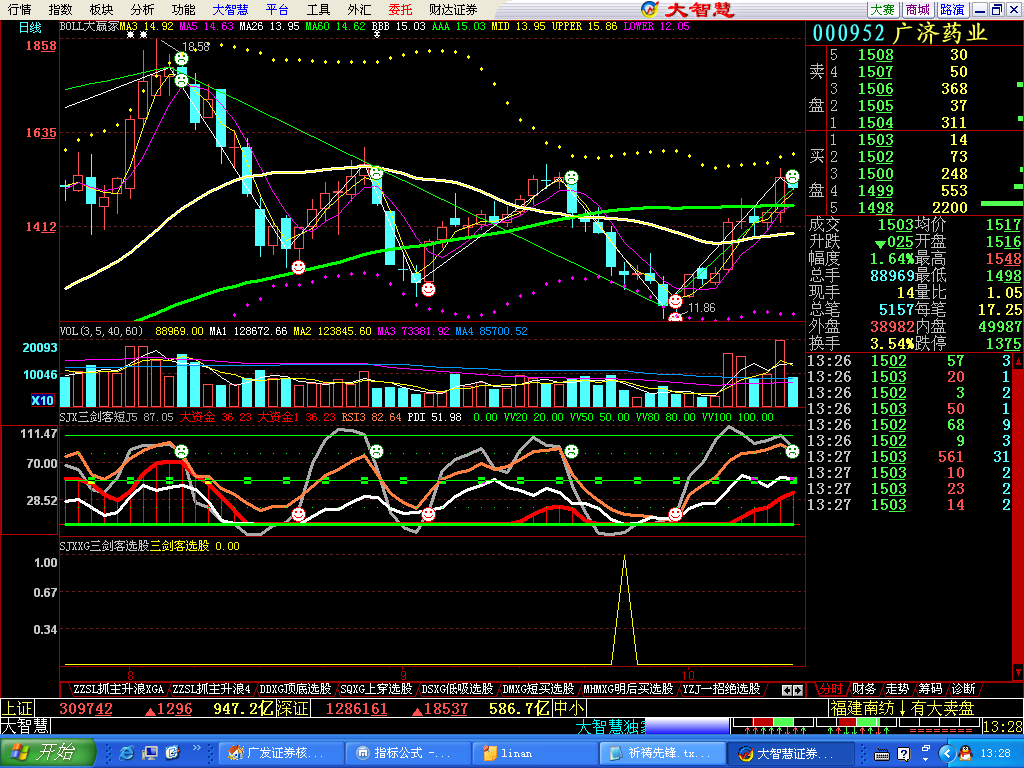Select the SQXG上穿选股 indicator tab
Screen dimensions: 1024x768
(x=376, y=689)
